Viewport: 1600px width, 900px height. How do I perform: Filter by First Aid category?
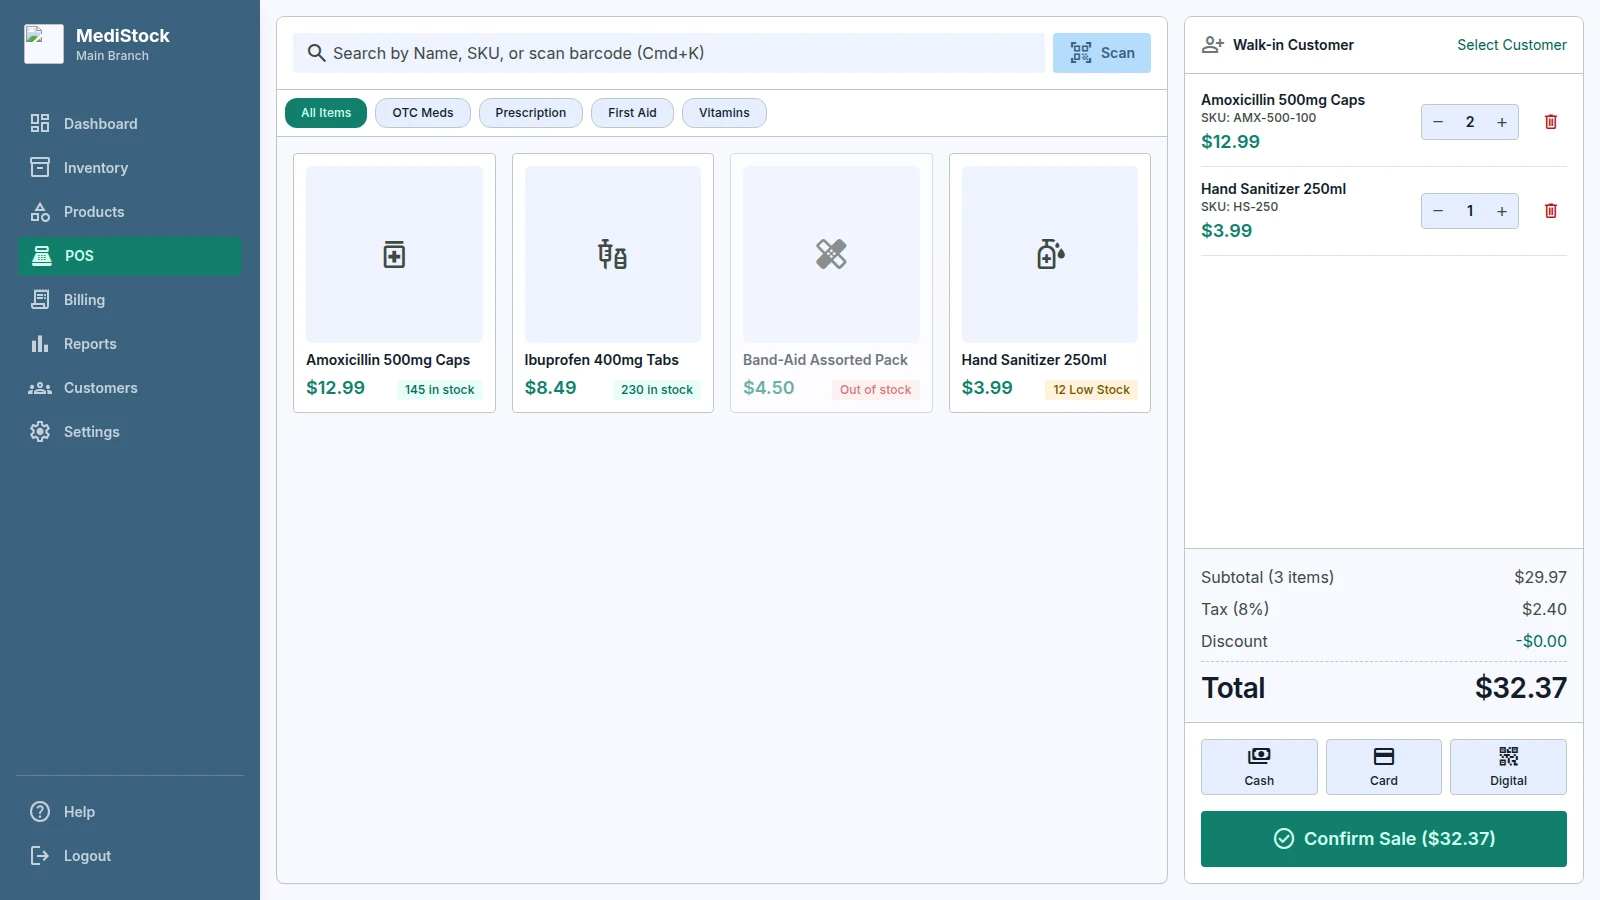tap(632, 113)
